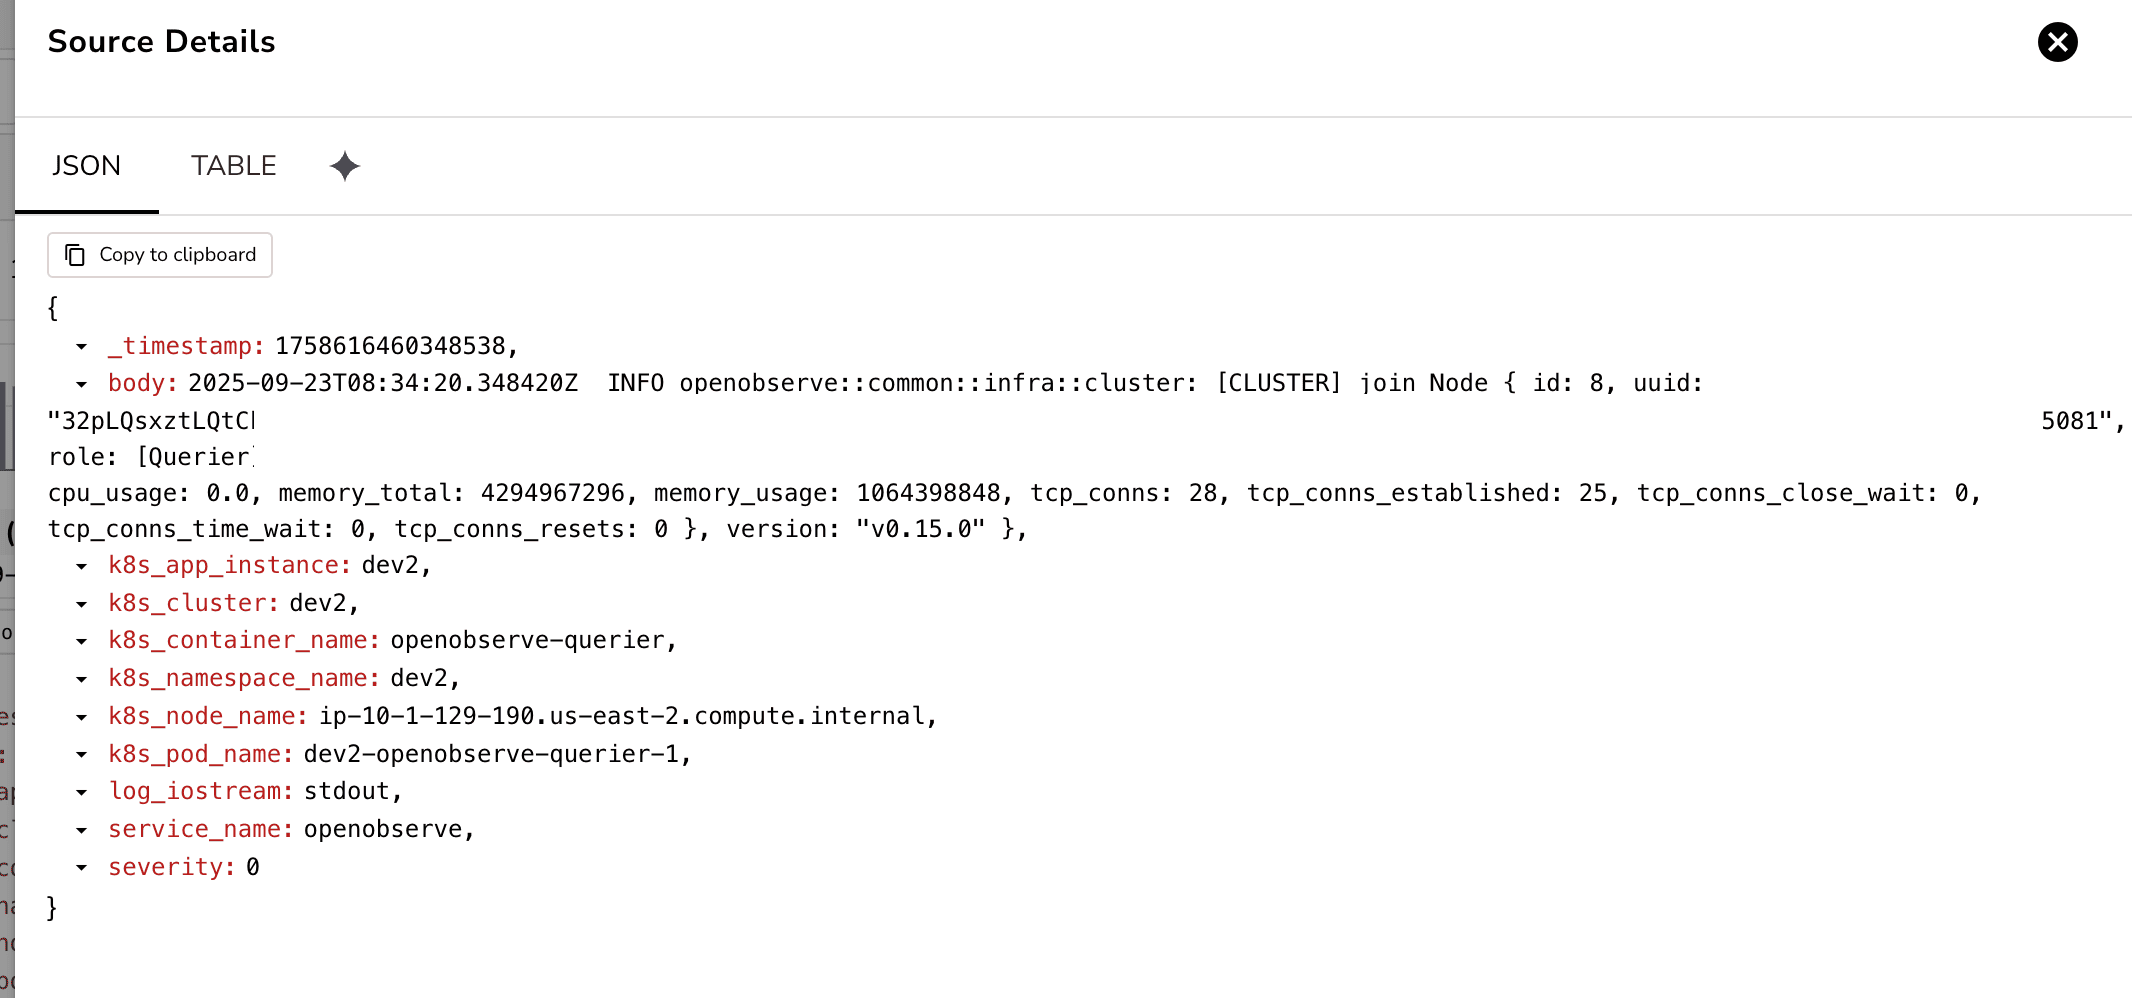Click the Copy to clipboard button
Viewport: 2132px width, 998px height.
coord(159,255)
